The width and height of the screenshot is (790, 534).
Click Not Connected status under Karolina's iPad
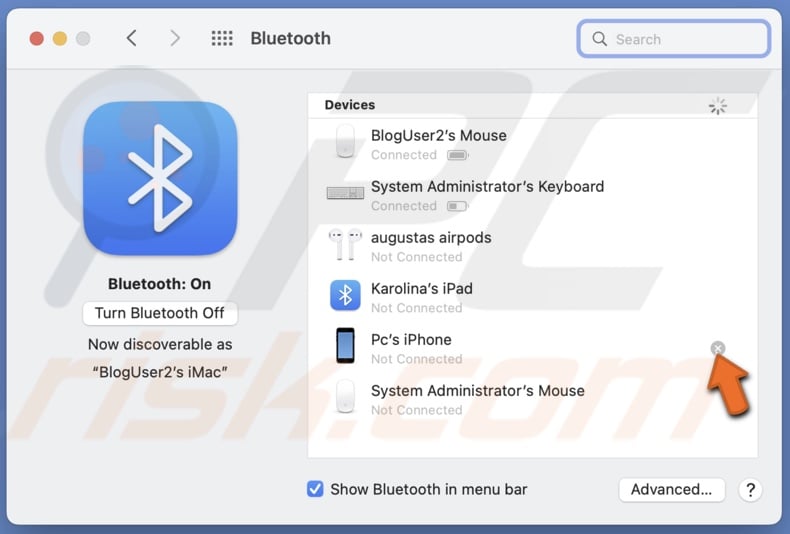click(x=417, y=308)
